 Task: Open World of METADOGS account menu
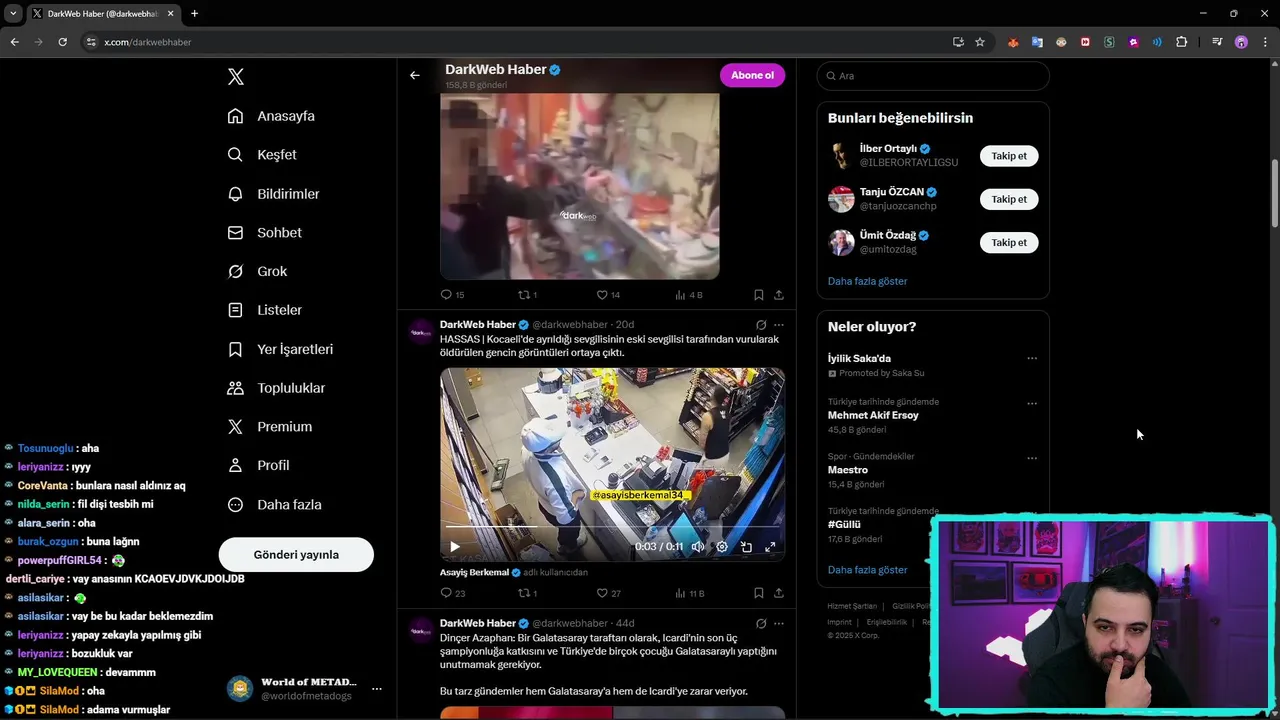point(304,689)
